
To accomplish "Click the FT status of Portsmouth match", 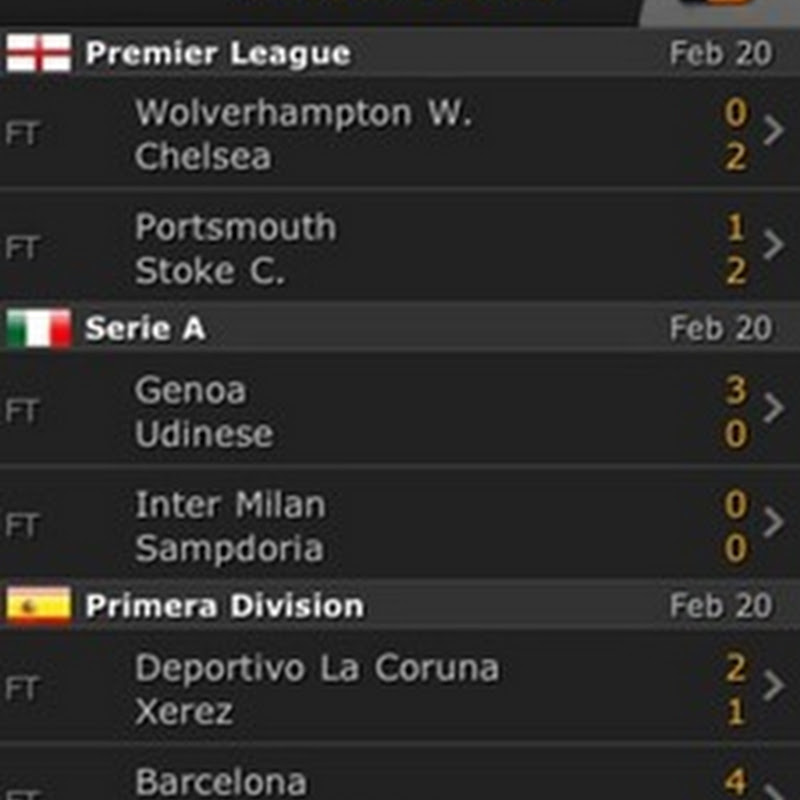I will pyautogui.click(x=21, y=248).
